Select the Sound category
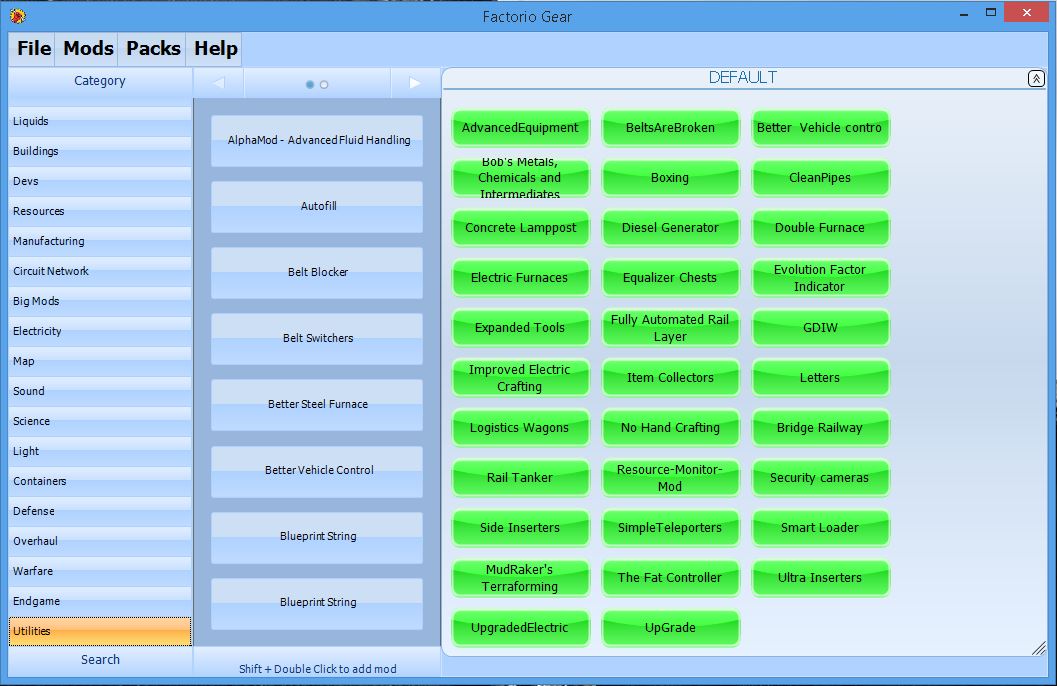Screen dimensions: 1057x686 click(100, 391)
